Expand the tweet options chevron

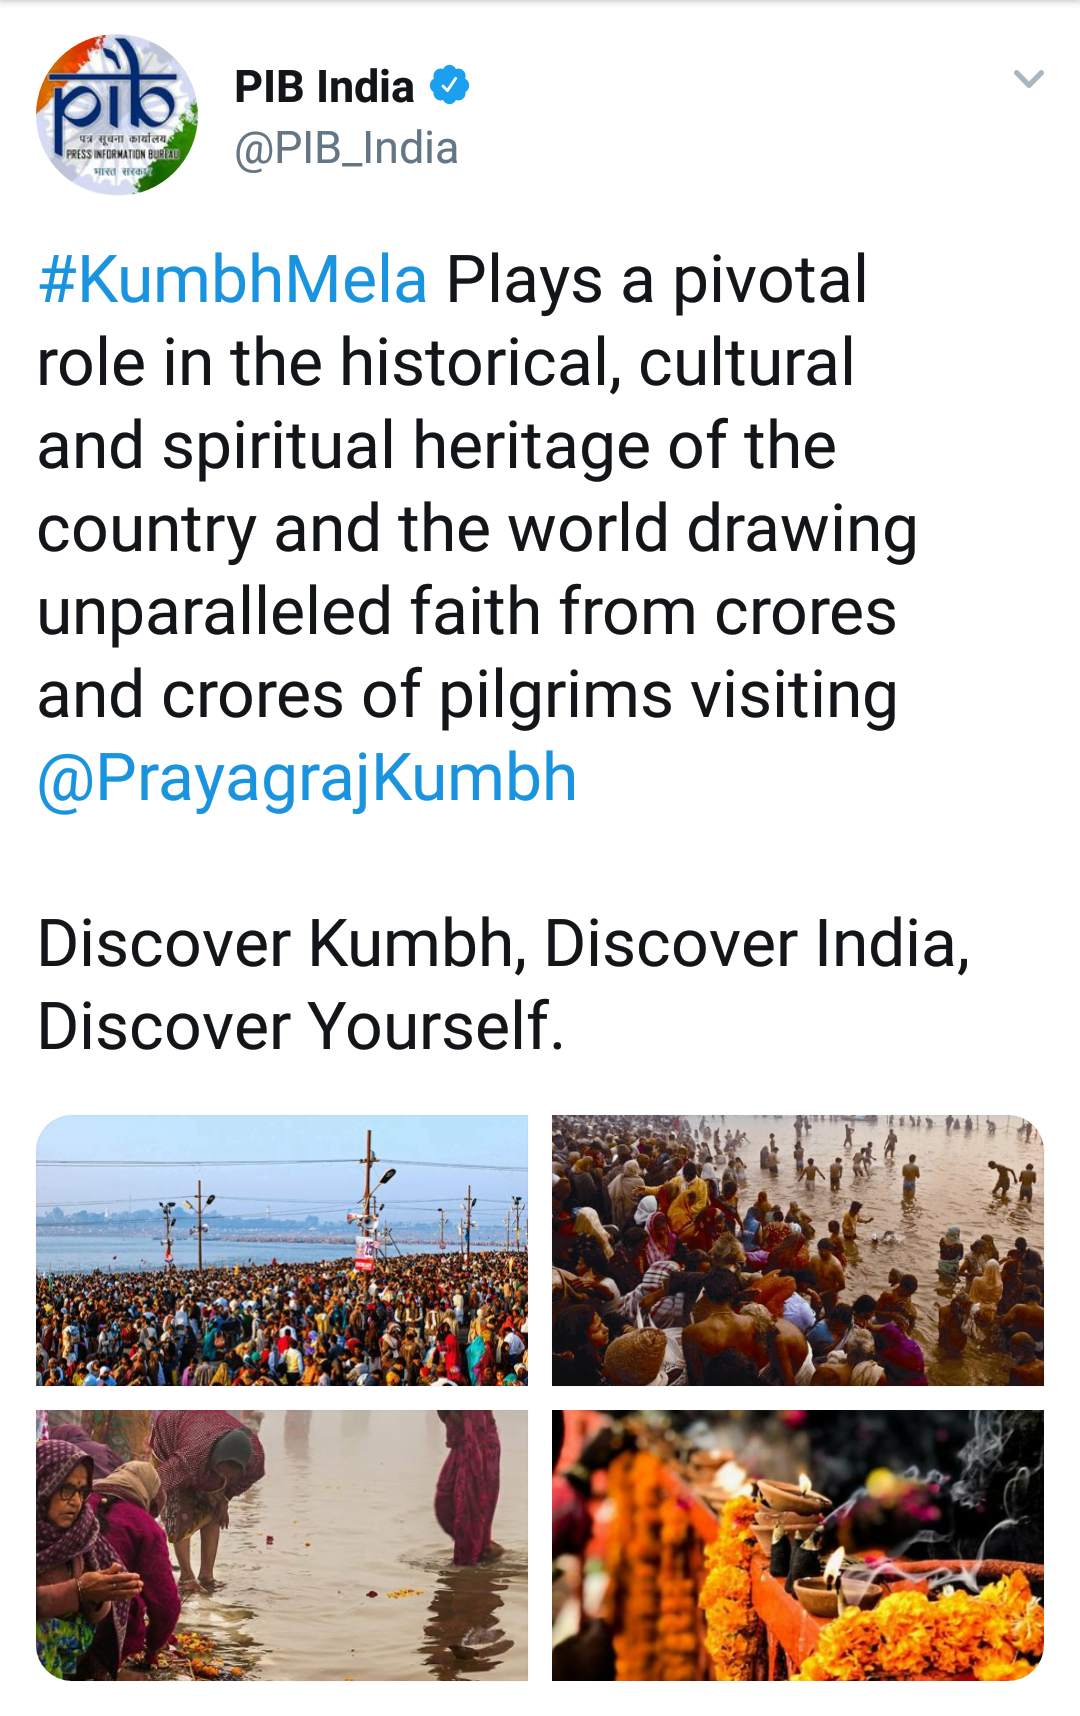1028,79
